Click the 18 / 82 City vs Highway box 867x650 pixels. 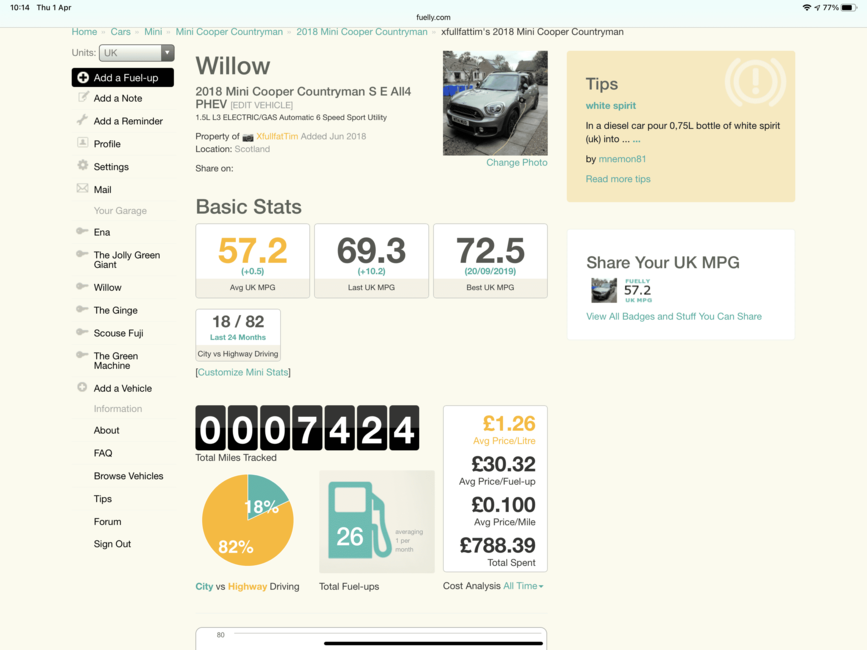[238, 335]
